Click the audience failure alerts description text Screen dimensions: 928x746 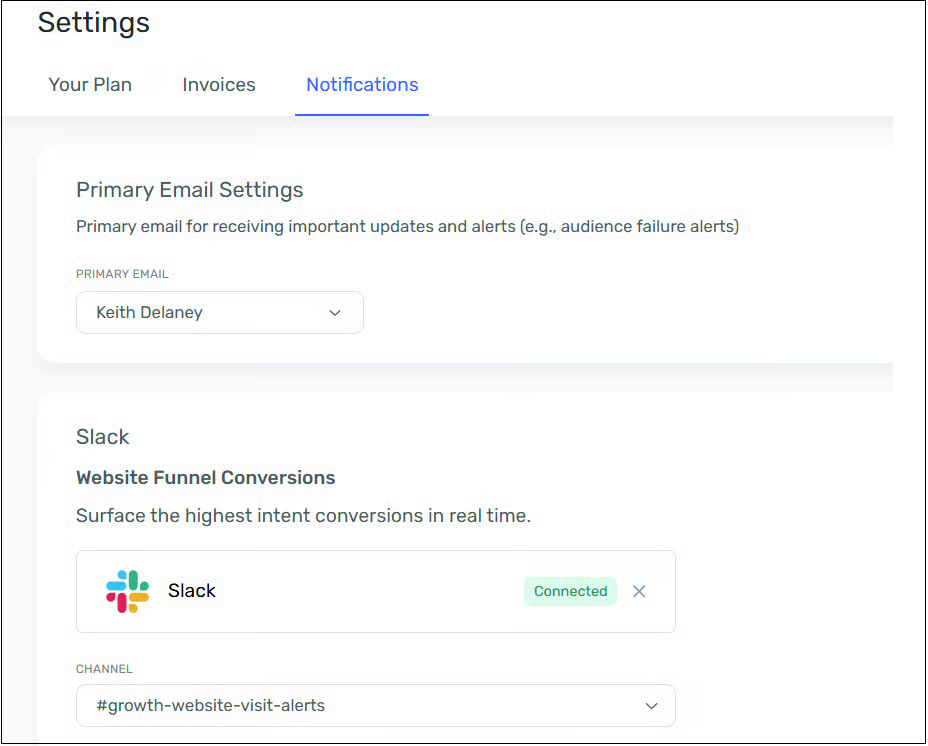pyautogui.click(x=407, y=227)
